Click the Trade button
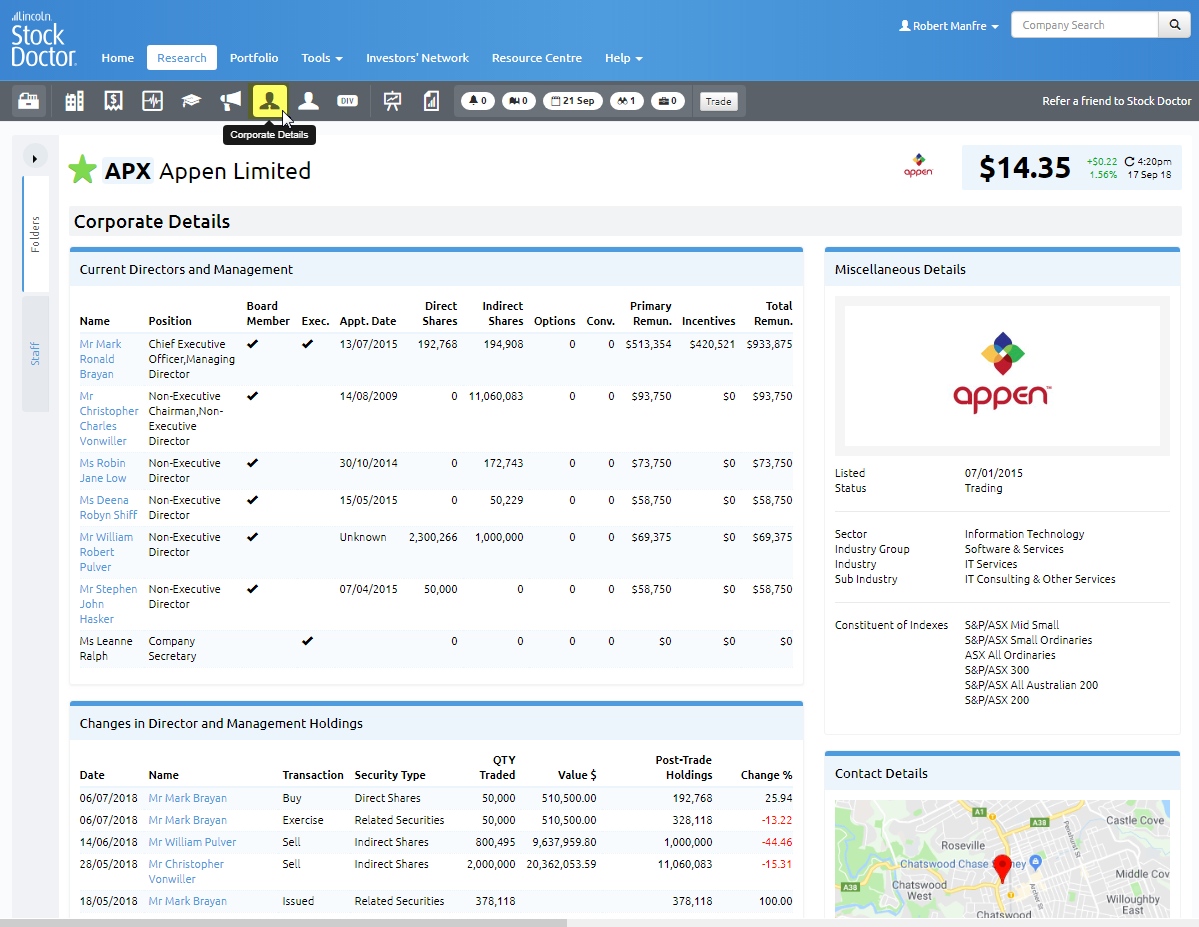1199x927 pixels. pyautogui.click(x=718, y=101)
